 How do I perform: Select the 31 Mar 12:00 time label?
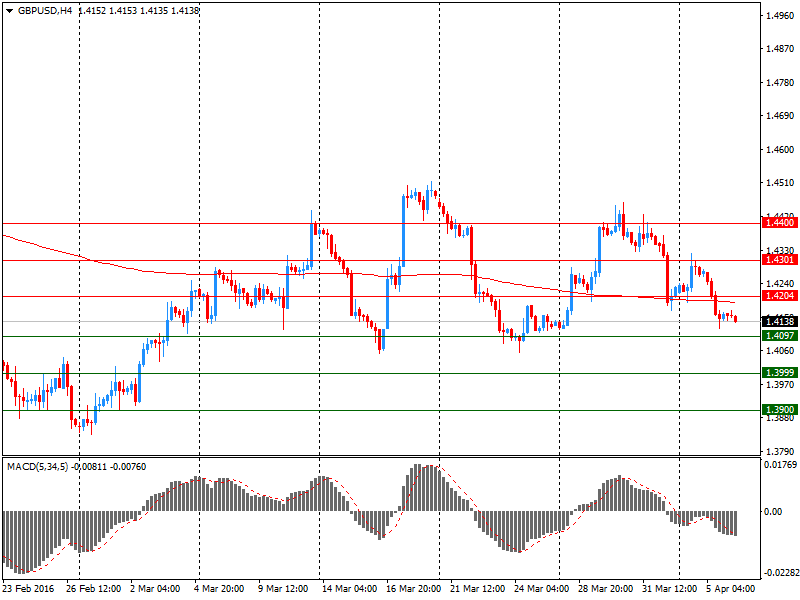click(669, 588)
